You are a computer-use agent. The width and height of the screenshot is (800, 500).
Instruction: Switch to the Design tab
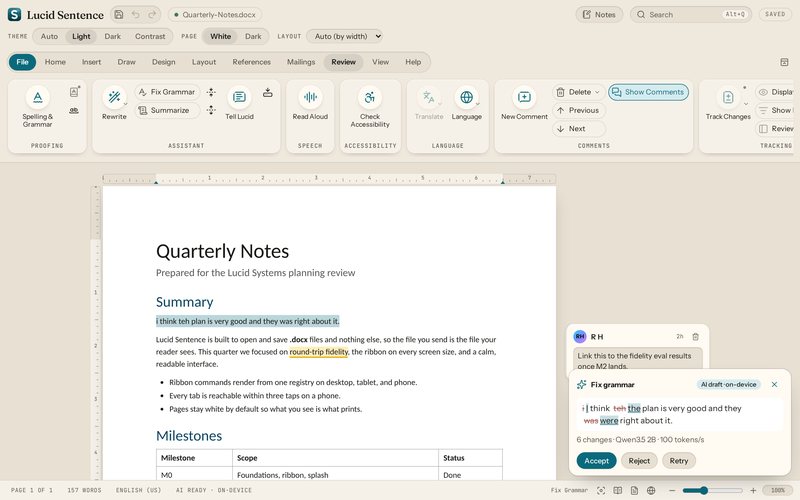coord(163,62)
